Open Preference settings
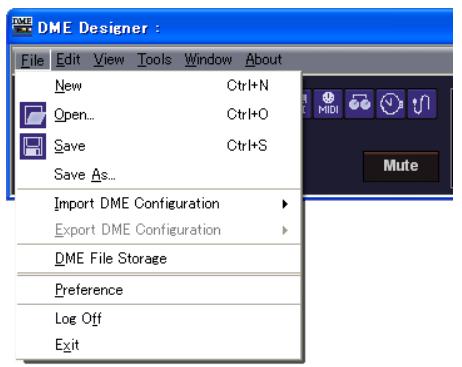The image size is (462, 367). [x=158, y=290]
